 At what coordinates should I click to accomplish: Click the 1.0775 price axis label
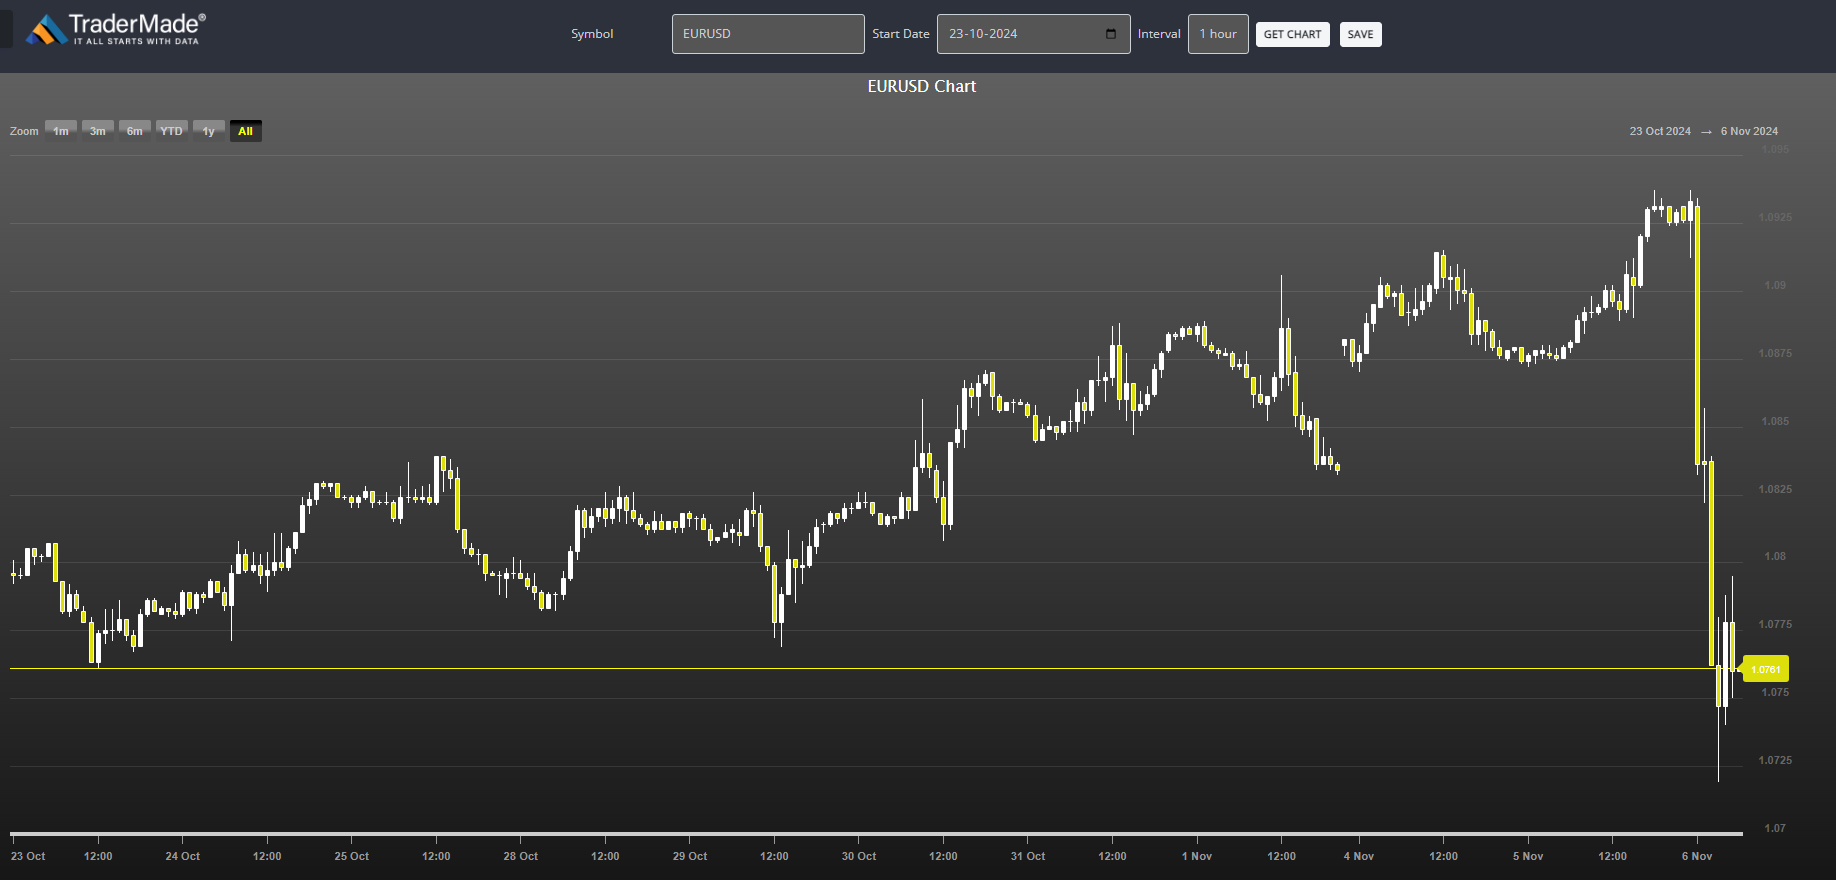[1775, 624]
